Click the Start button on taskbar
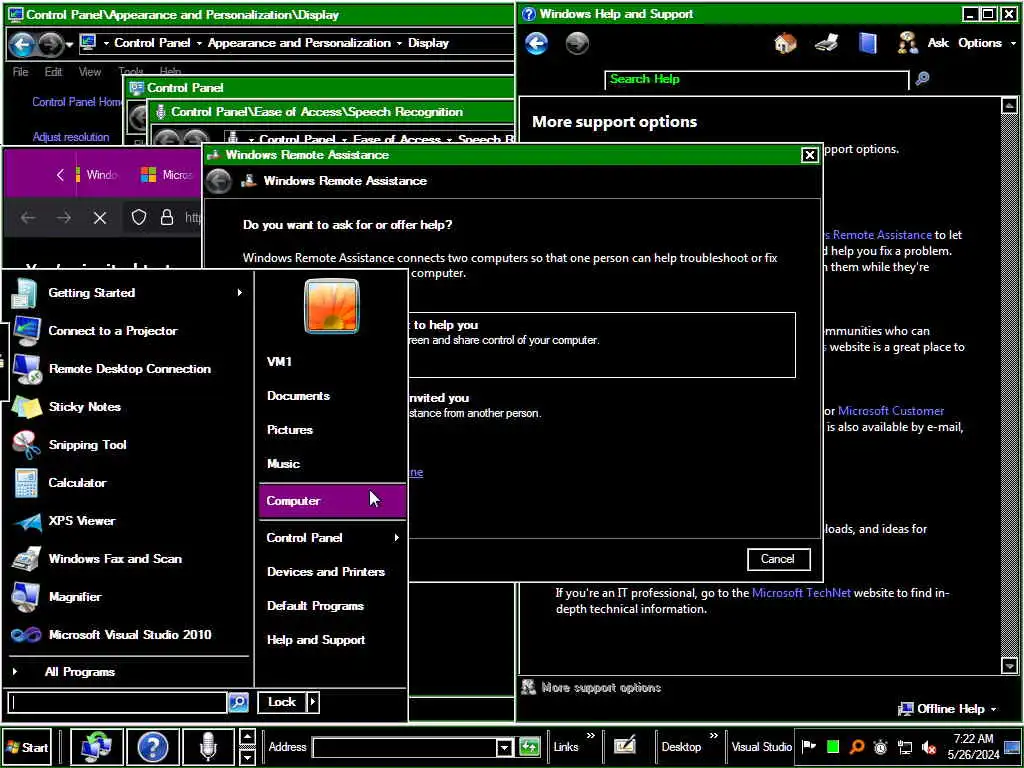The height and width of the screenshot is (768, 1024). tap(27, 747)
